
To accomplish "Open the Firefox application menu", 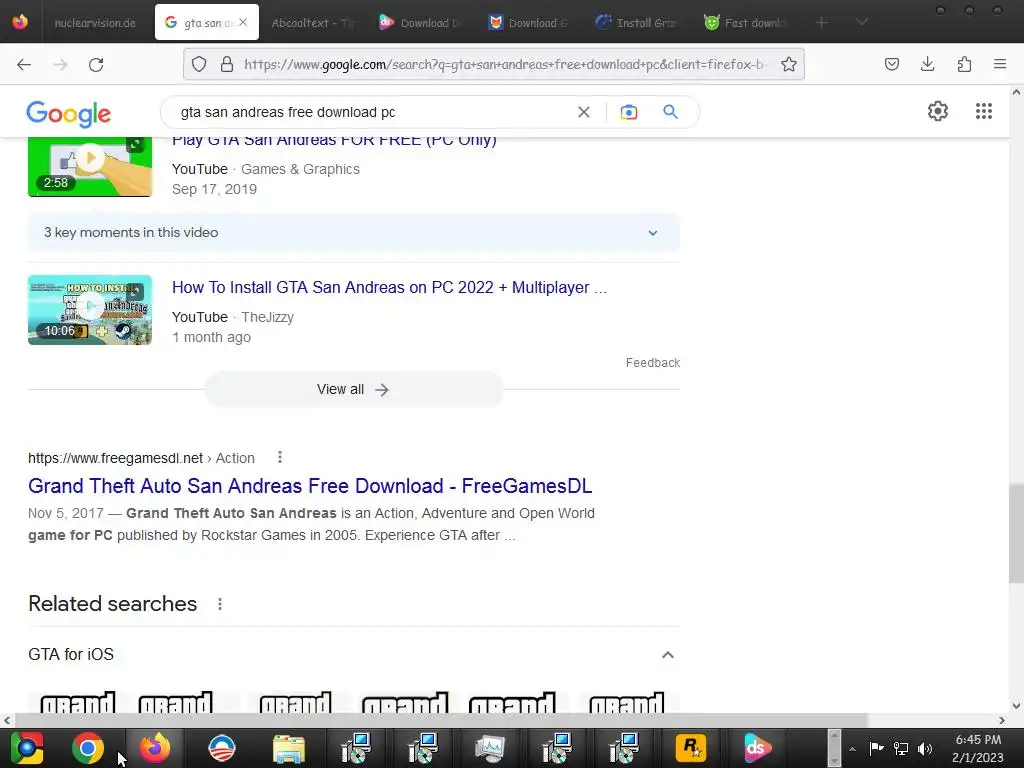I will pos(1000,64).
